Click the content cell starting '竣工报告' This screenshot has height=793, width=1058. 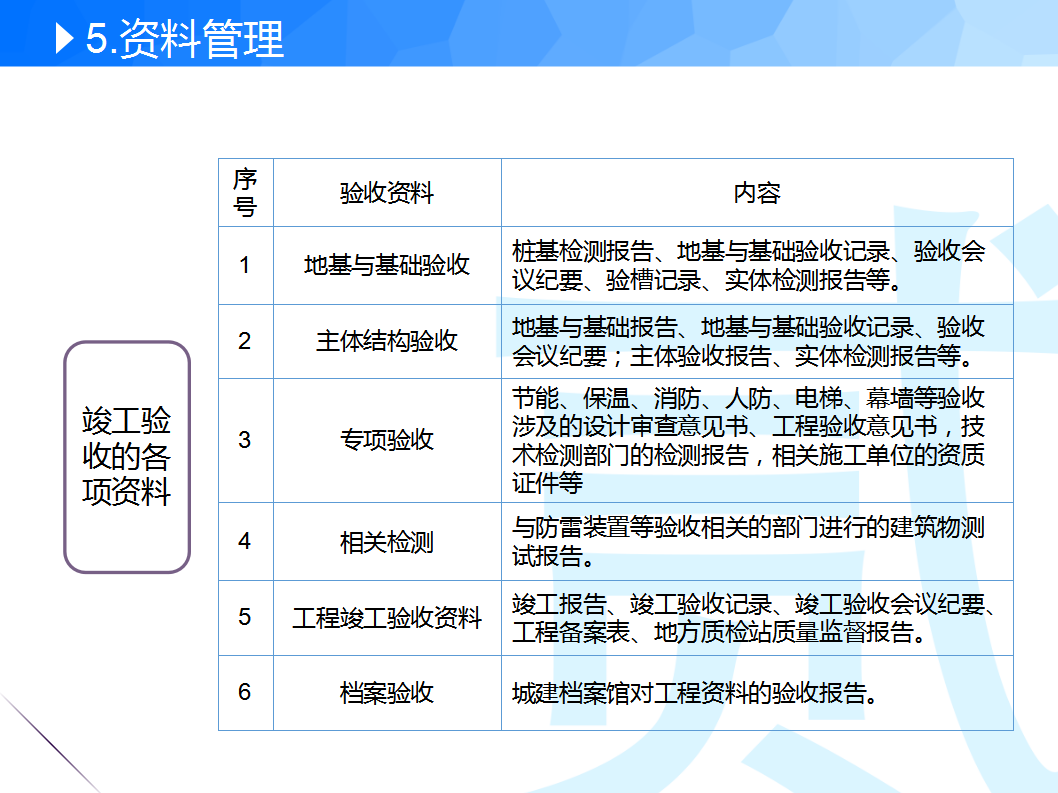point(757,618)
